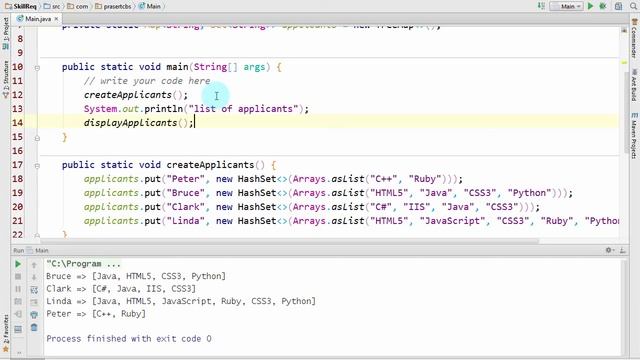640x360 pixels.
Task: Click the args parameter on line 10
Action: (254, 67)
